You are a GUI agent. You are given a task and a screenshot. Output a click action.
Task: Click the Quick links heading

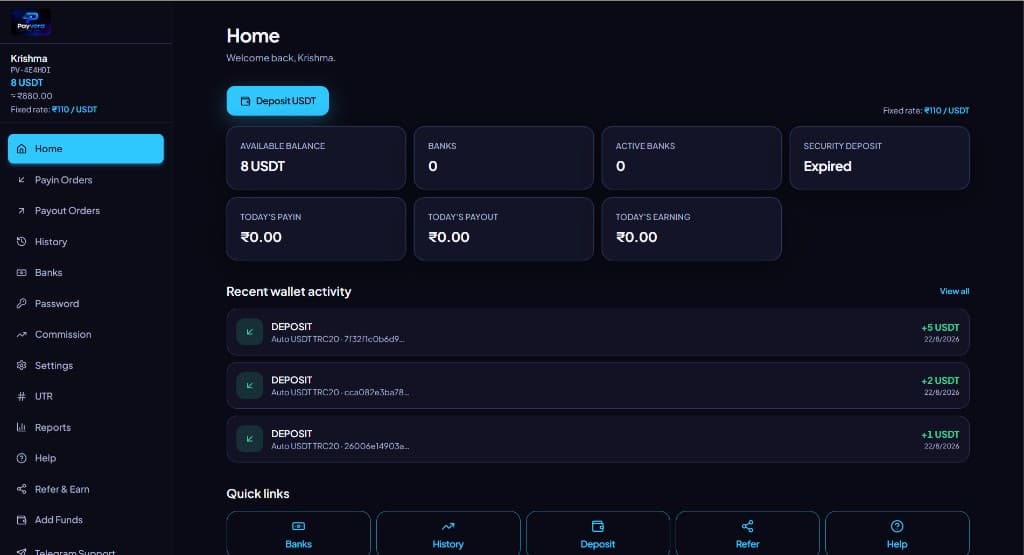(258, 494)
